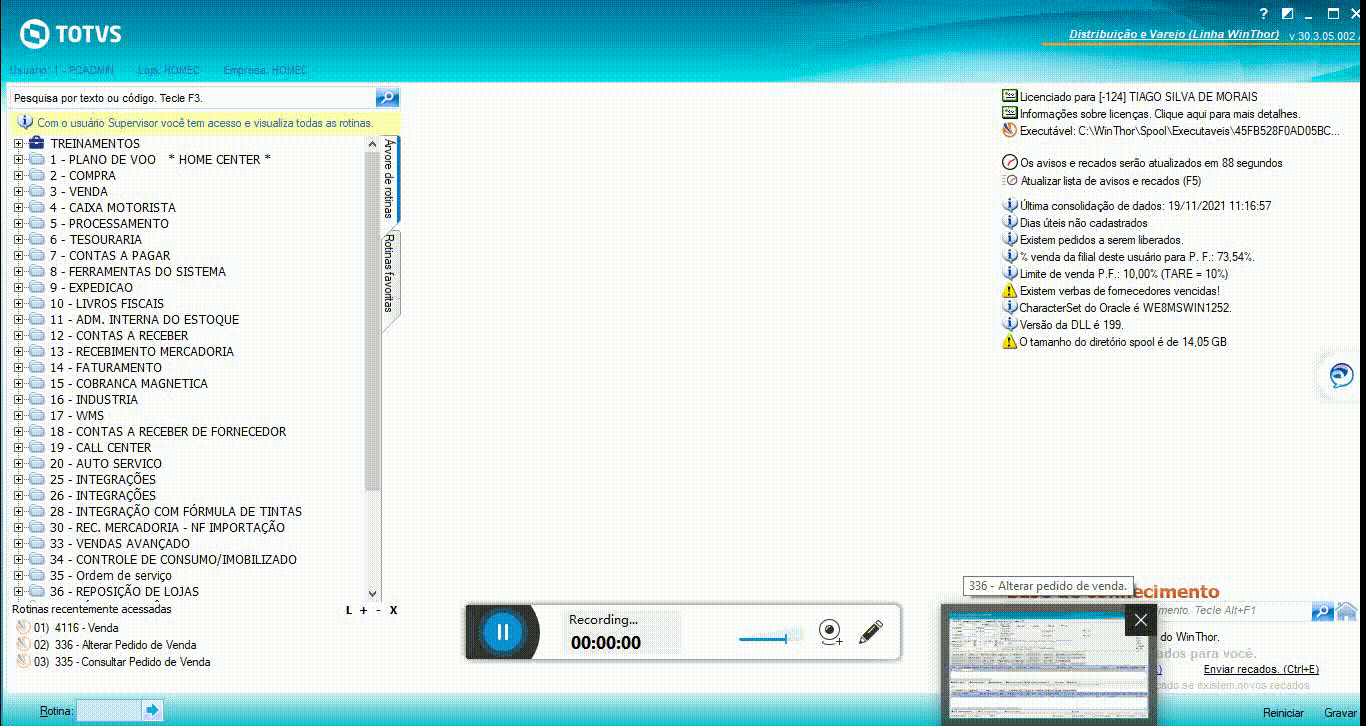Click Existem pedidos a serem liberados message

pos(1101,240)
